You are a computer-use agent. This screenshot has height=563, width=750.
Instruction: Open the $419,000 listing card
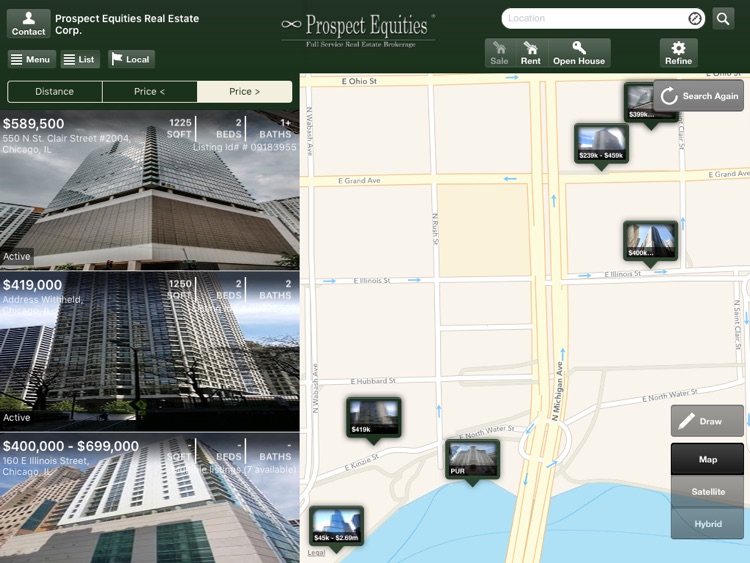click(x=150, y=351)
